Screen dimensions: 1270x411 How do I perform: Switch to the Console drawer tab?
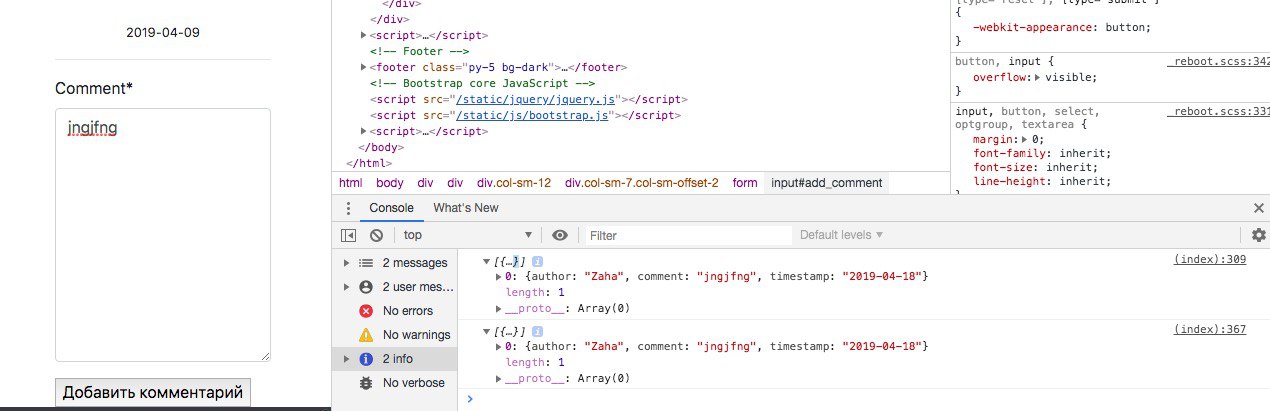[x=391, y=208]
